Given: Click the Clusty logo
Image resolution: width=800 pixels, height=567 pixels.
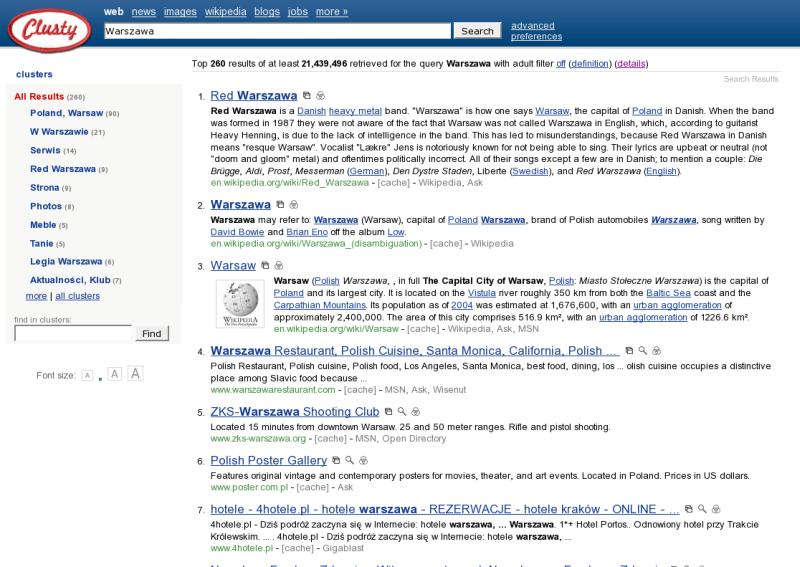Looking at the screenshot, I should (49, 30).
